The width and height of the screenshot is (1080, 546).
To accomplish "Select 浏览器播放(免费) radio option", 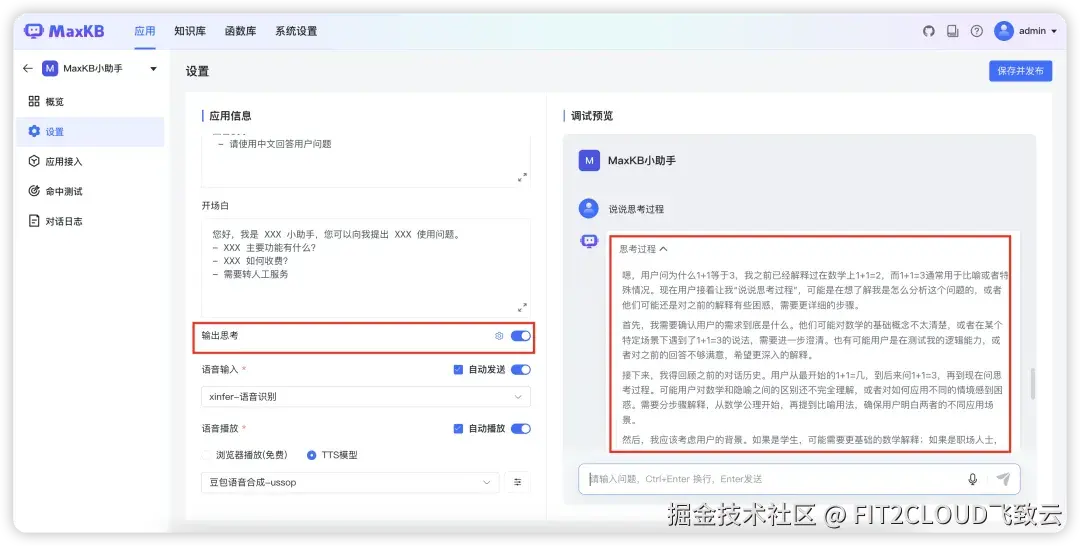I will (x=207, y=455).
